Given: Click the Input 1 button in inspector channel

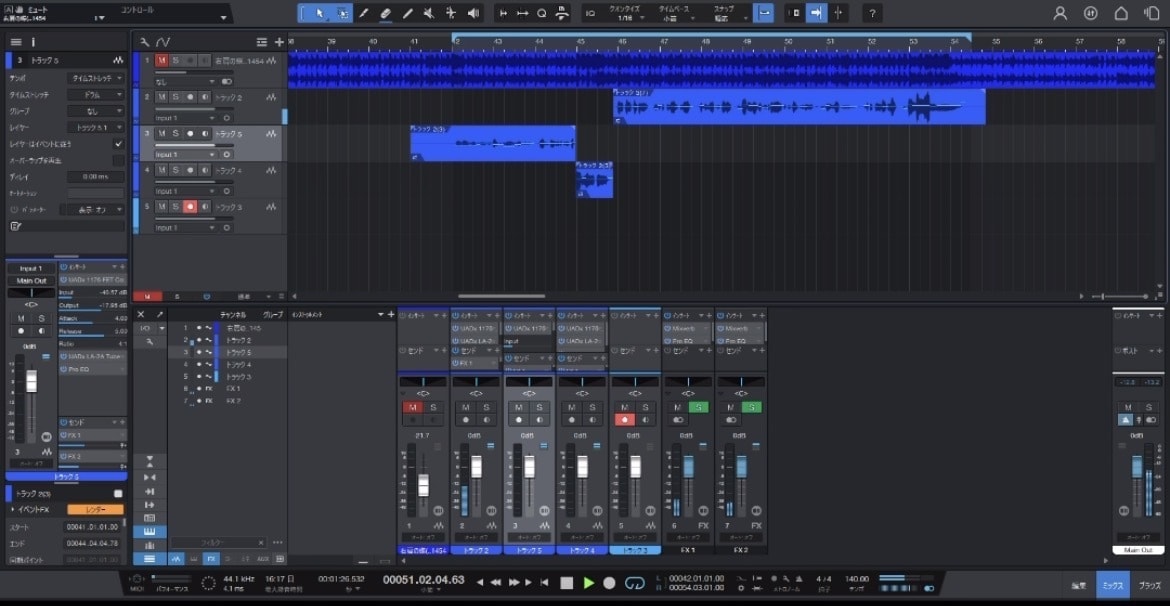Looking at the screenshot, I should pos(31,268).
